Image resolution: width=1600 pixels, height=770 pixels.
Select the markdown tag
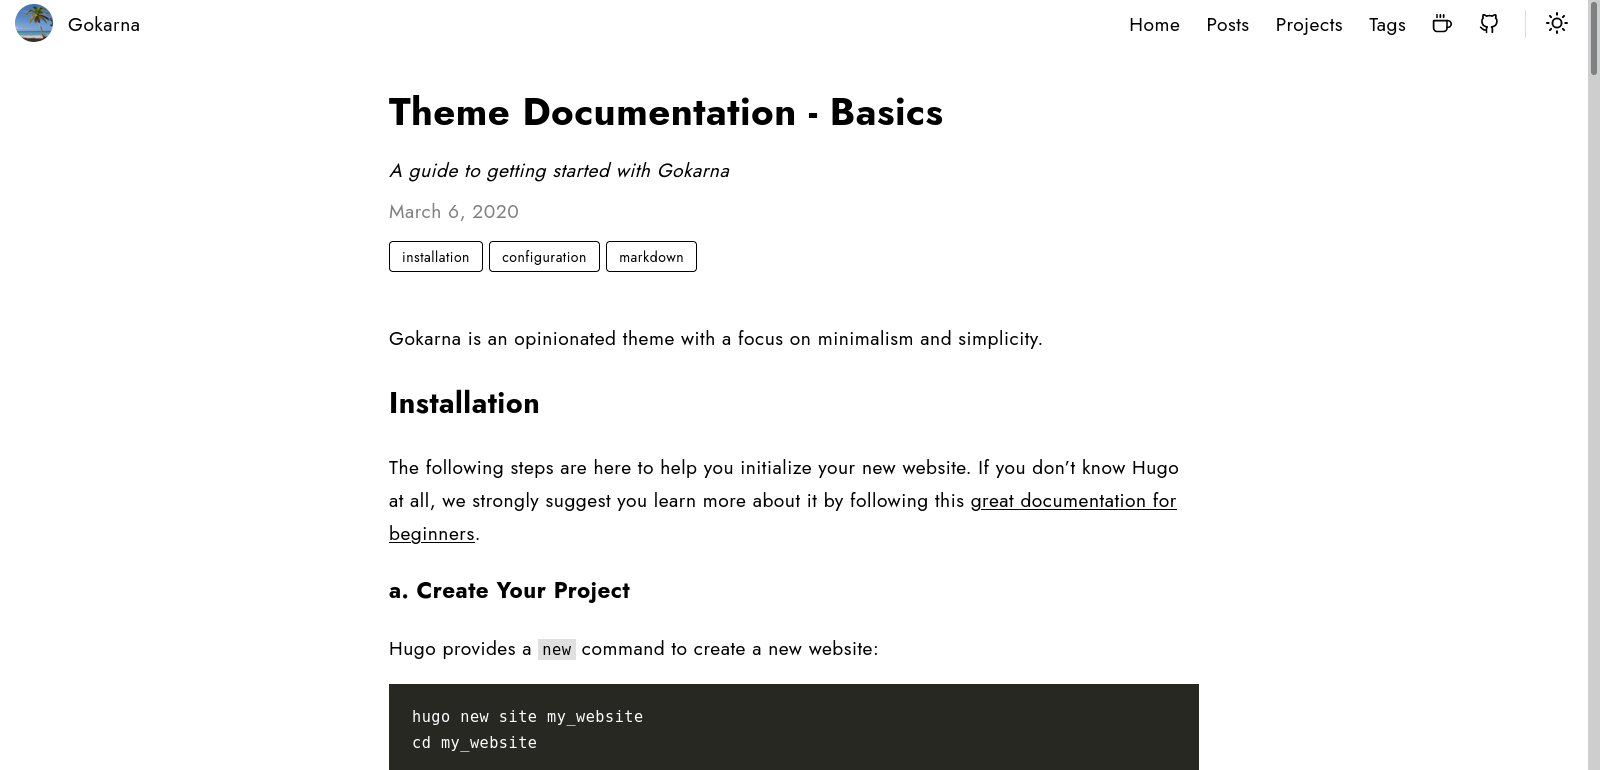pyautogui.click(x=651, y=257)
